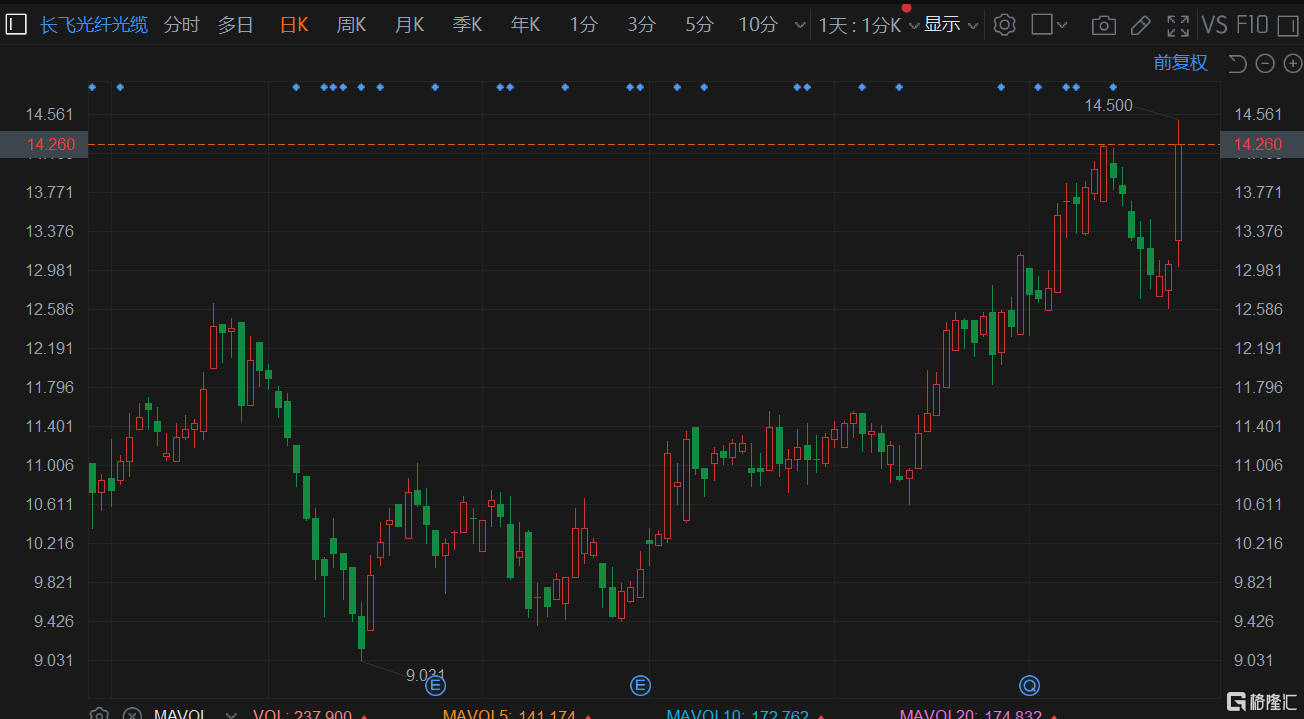Select the 月K monthly tab

click(410, 24)
